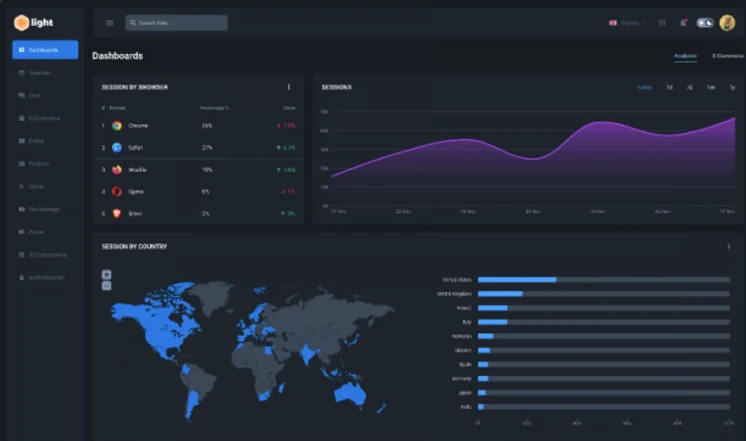Click Mozilla row percentage value
The height and width of the screenshot is (441, 746).
(x=207, y=170)
